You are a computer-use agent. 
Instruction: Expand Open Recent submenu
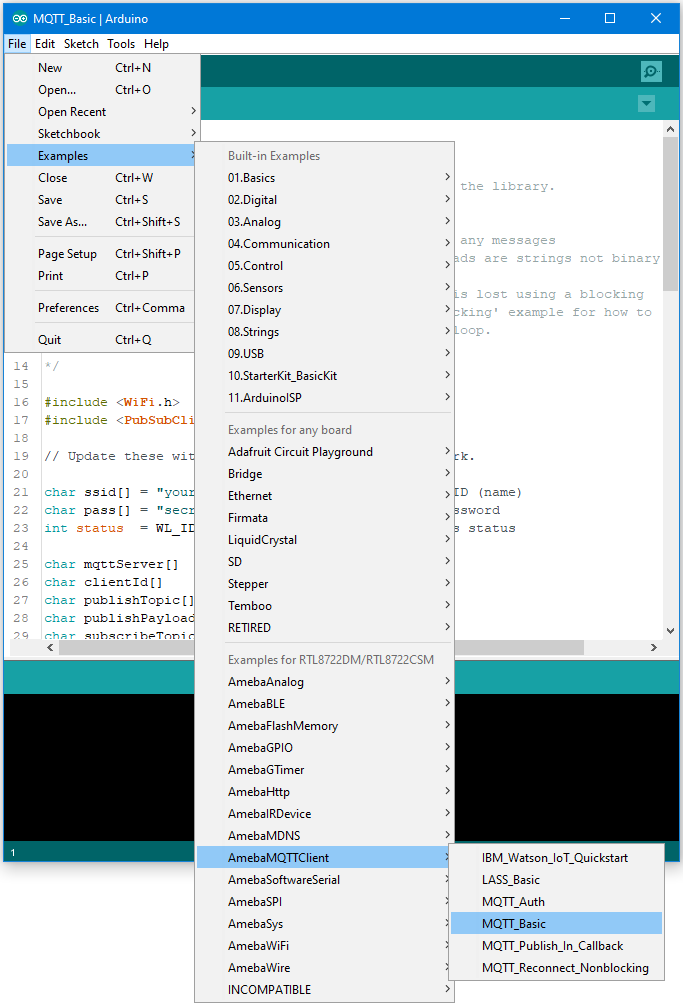[x=101, y=112]
